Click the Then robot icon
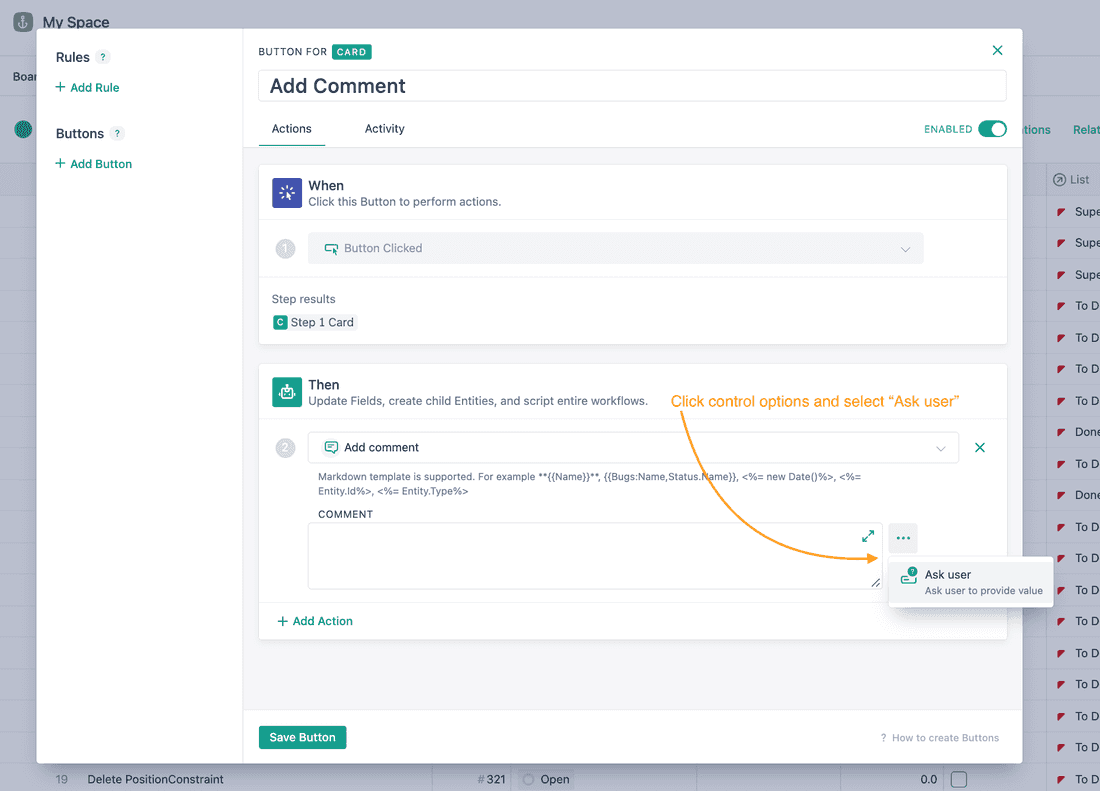 (287, 392)
